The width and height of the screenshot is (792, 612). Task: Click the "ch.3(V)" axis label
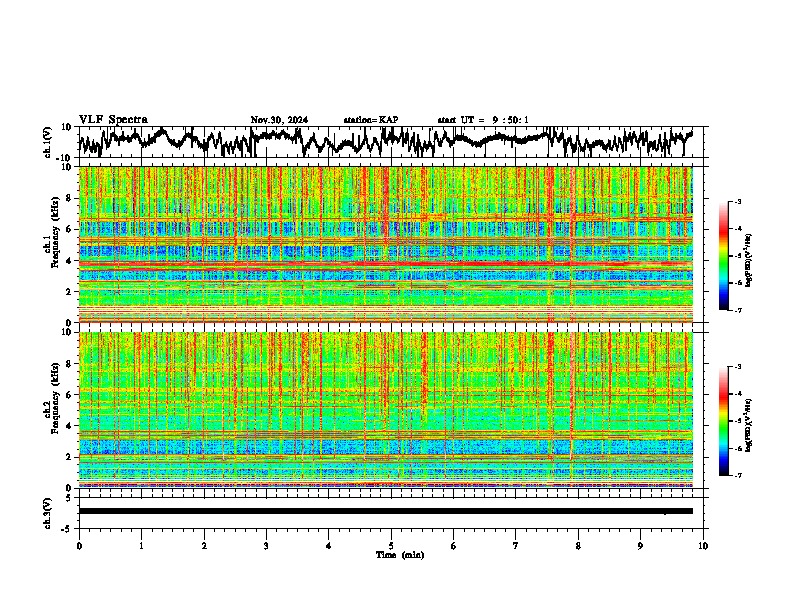[x=48, y=513]
